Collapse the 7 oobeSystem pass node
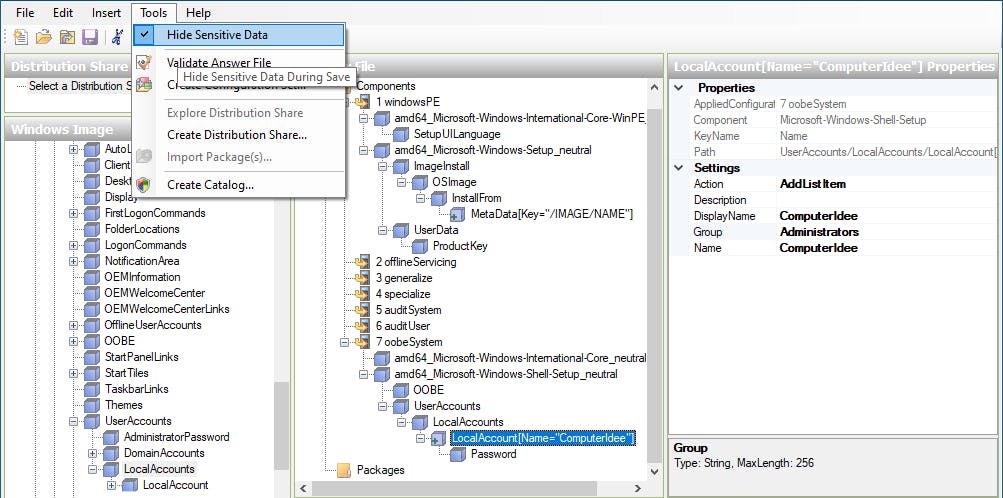1003x498 pixels. click(345, 342)
